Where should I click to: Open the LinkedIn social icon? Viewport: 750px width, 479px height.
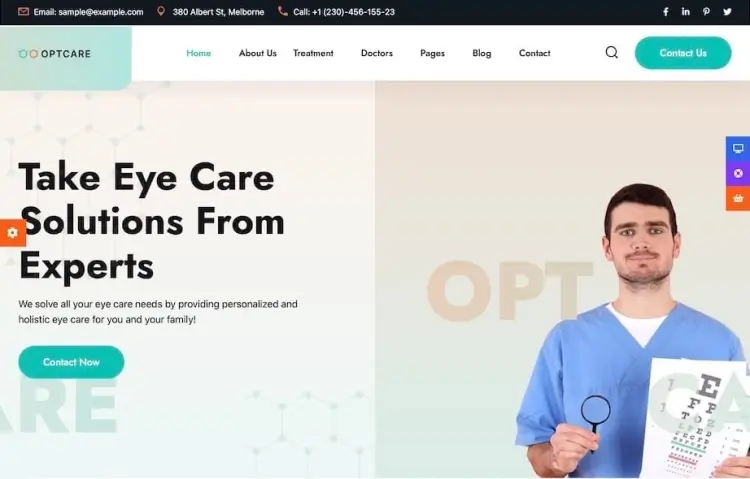point(685,11)
